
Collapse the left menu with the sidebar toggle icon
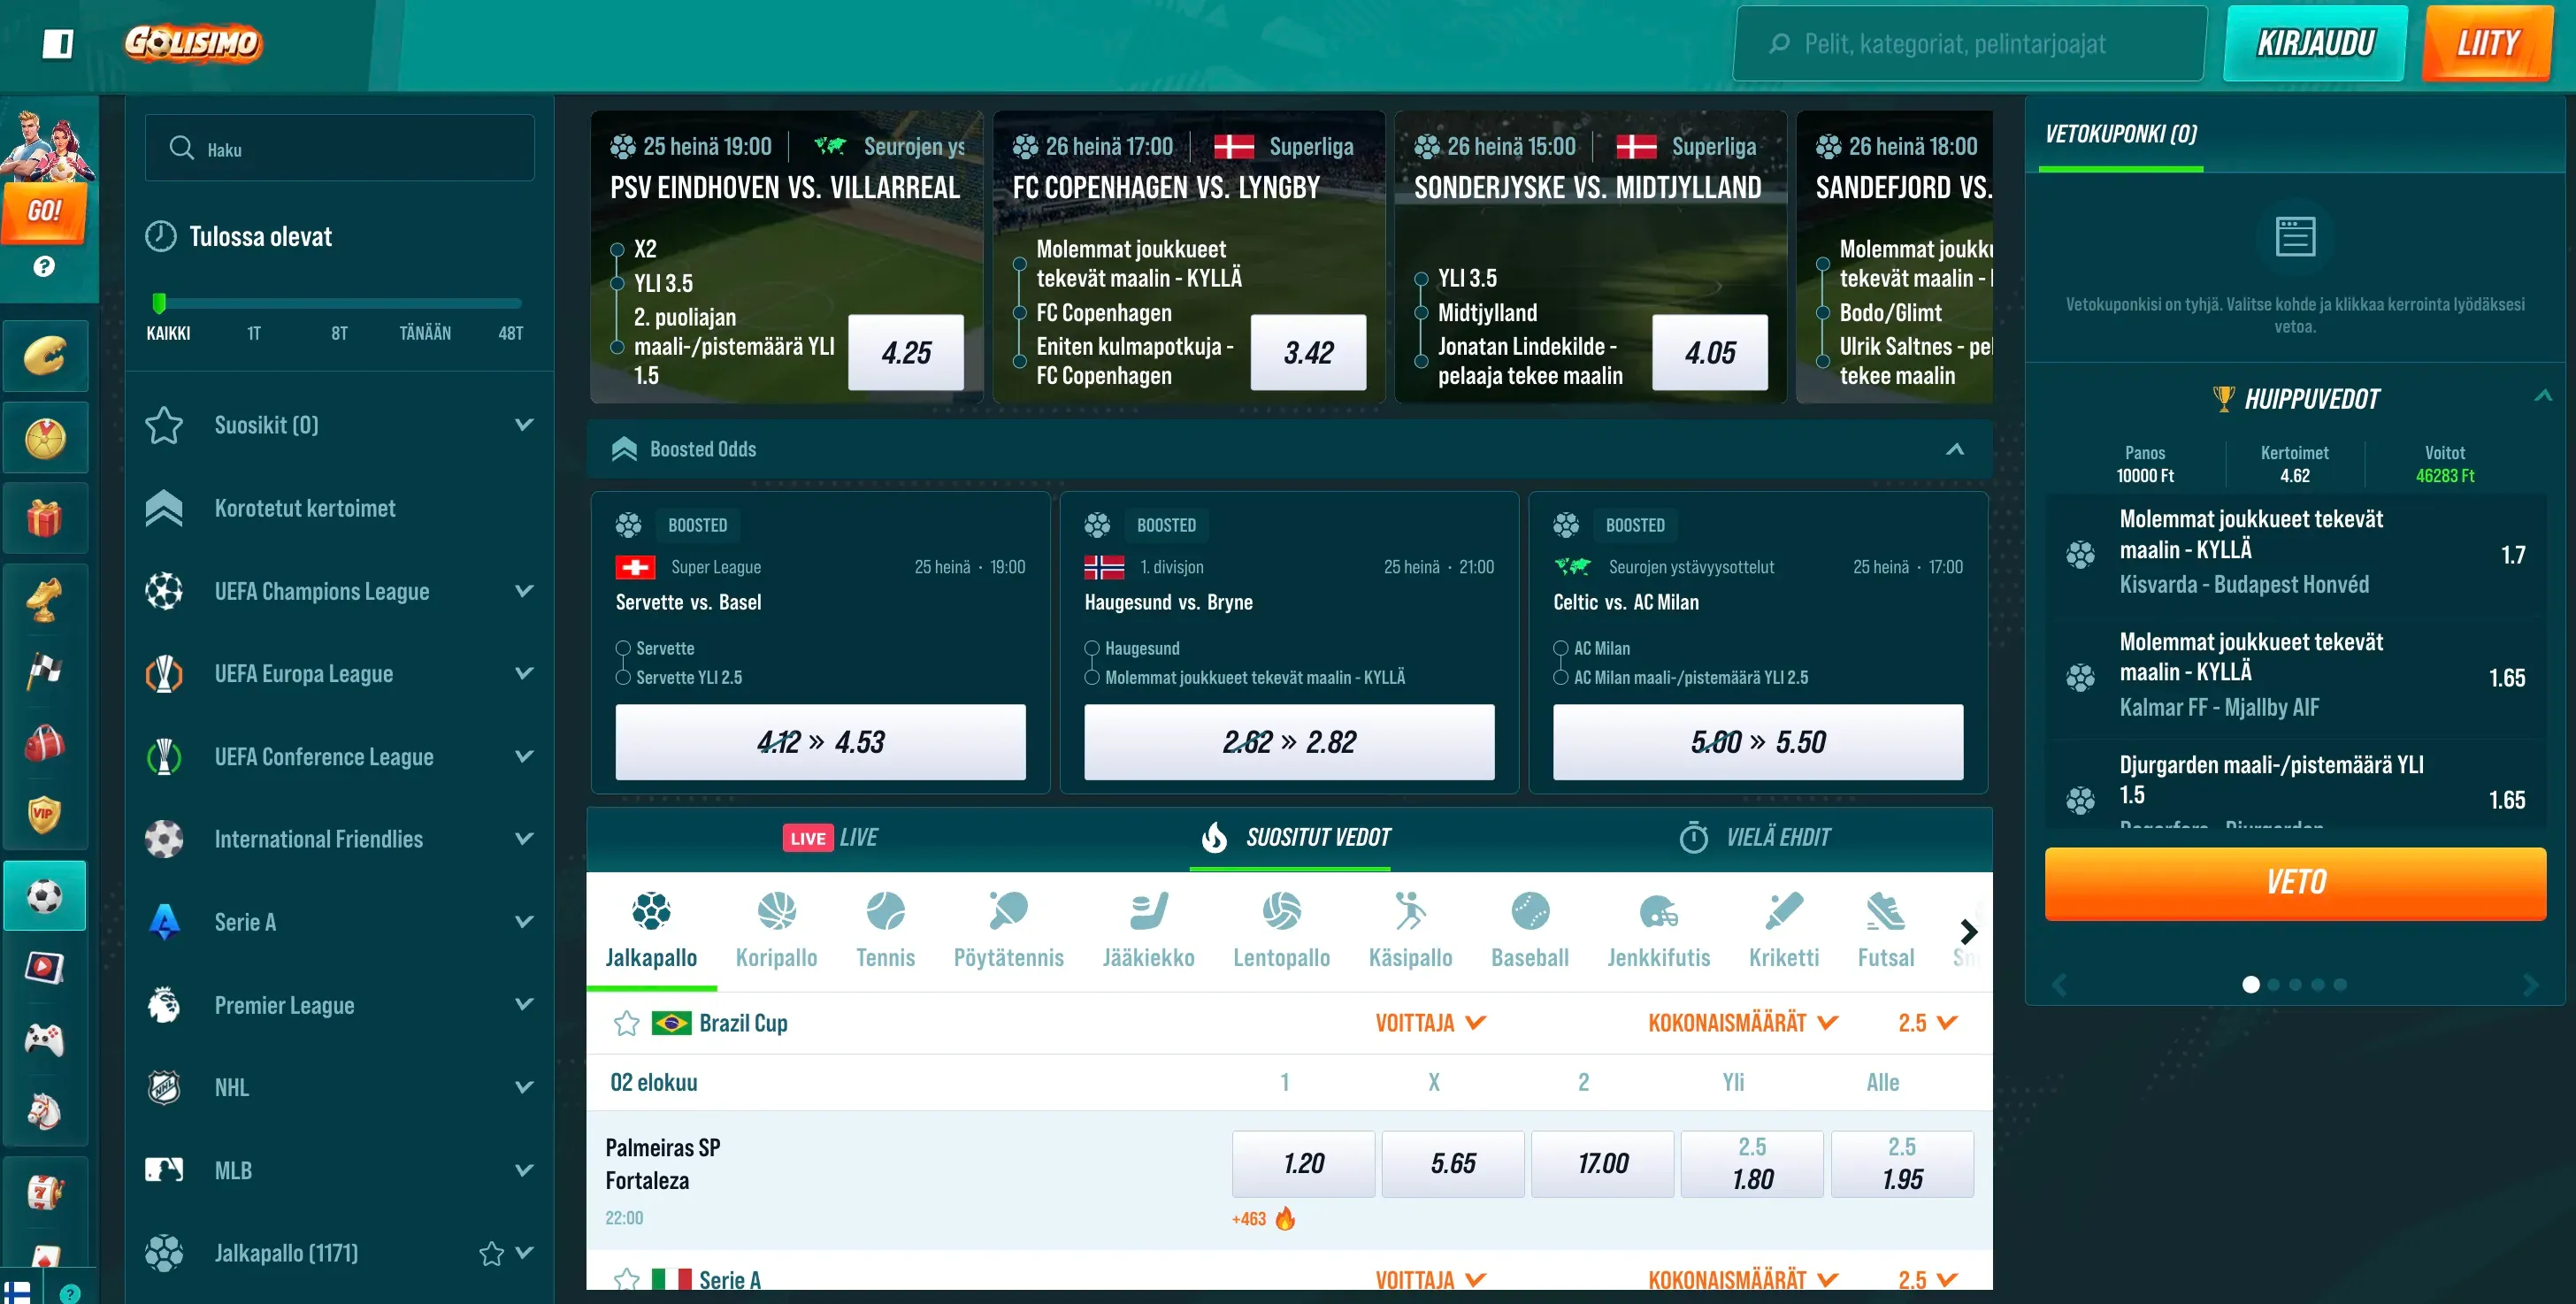[x=58, y=43]
